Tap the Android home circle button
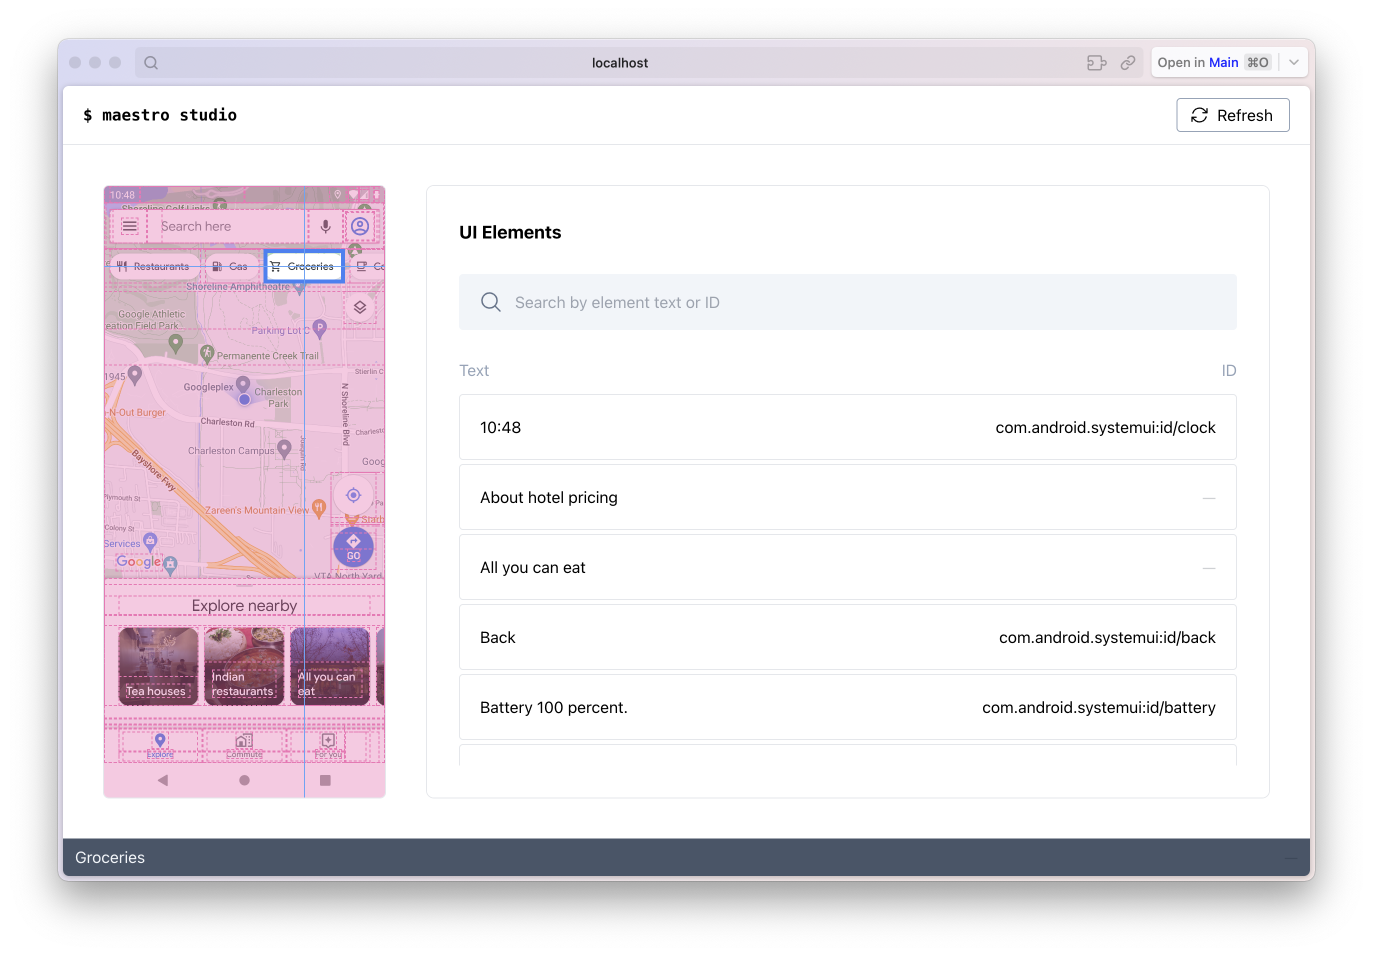 point(244,780)
